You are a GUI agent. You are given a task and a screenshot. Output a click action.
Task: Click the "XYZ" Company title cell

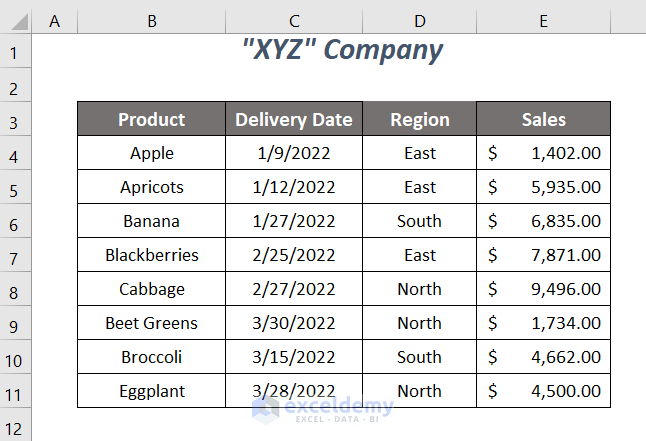343,50
